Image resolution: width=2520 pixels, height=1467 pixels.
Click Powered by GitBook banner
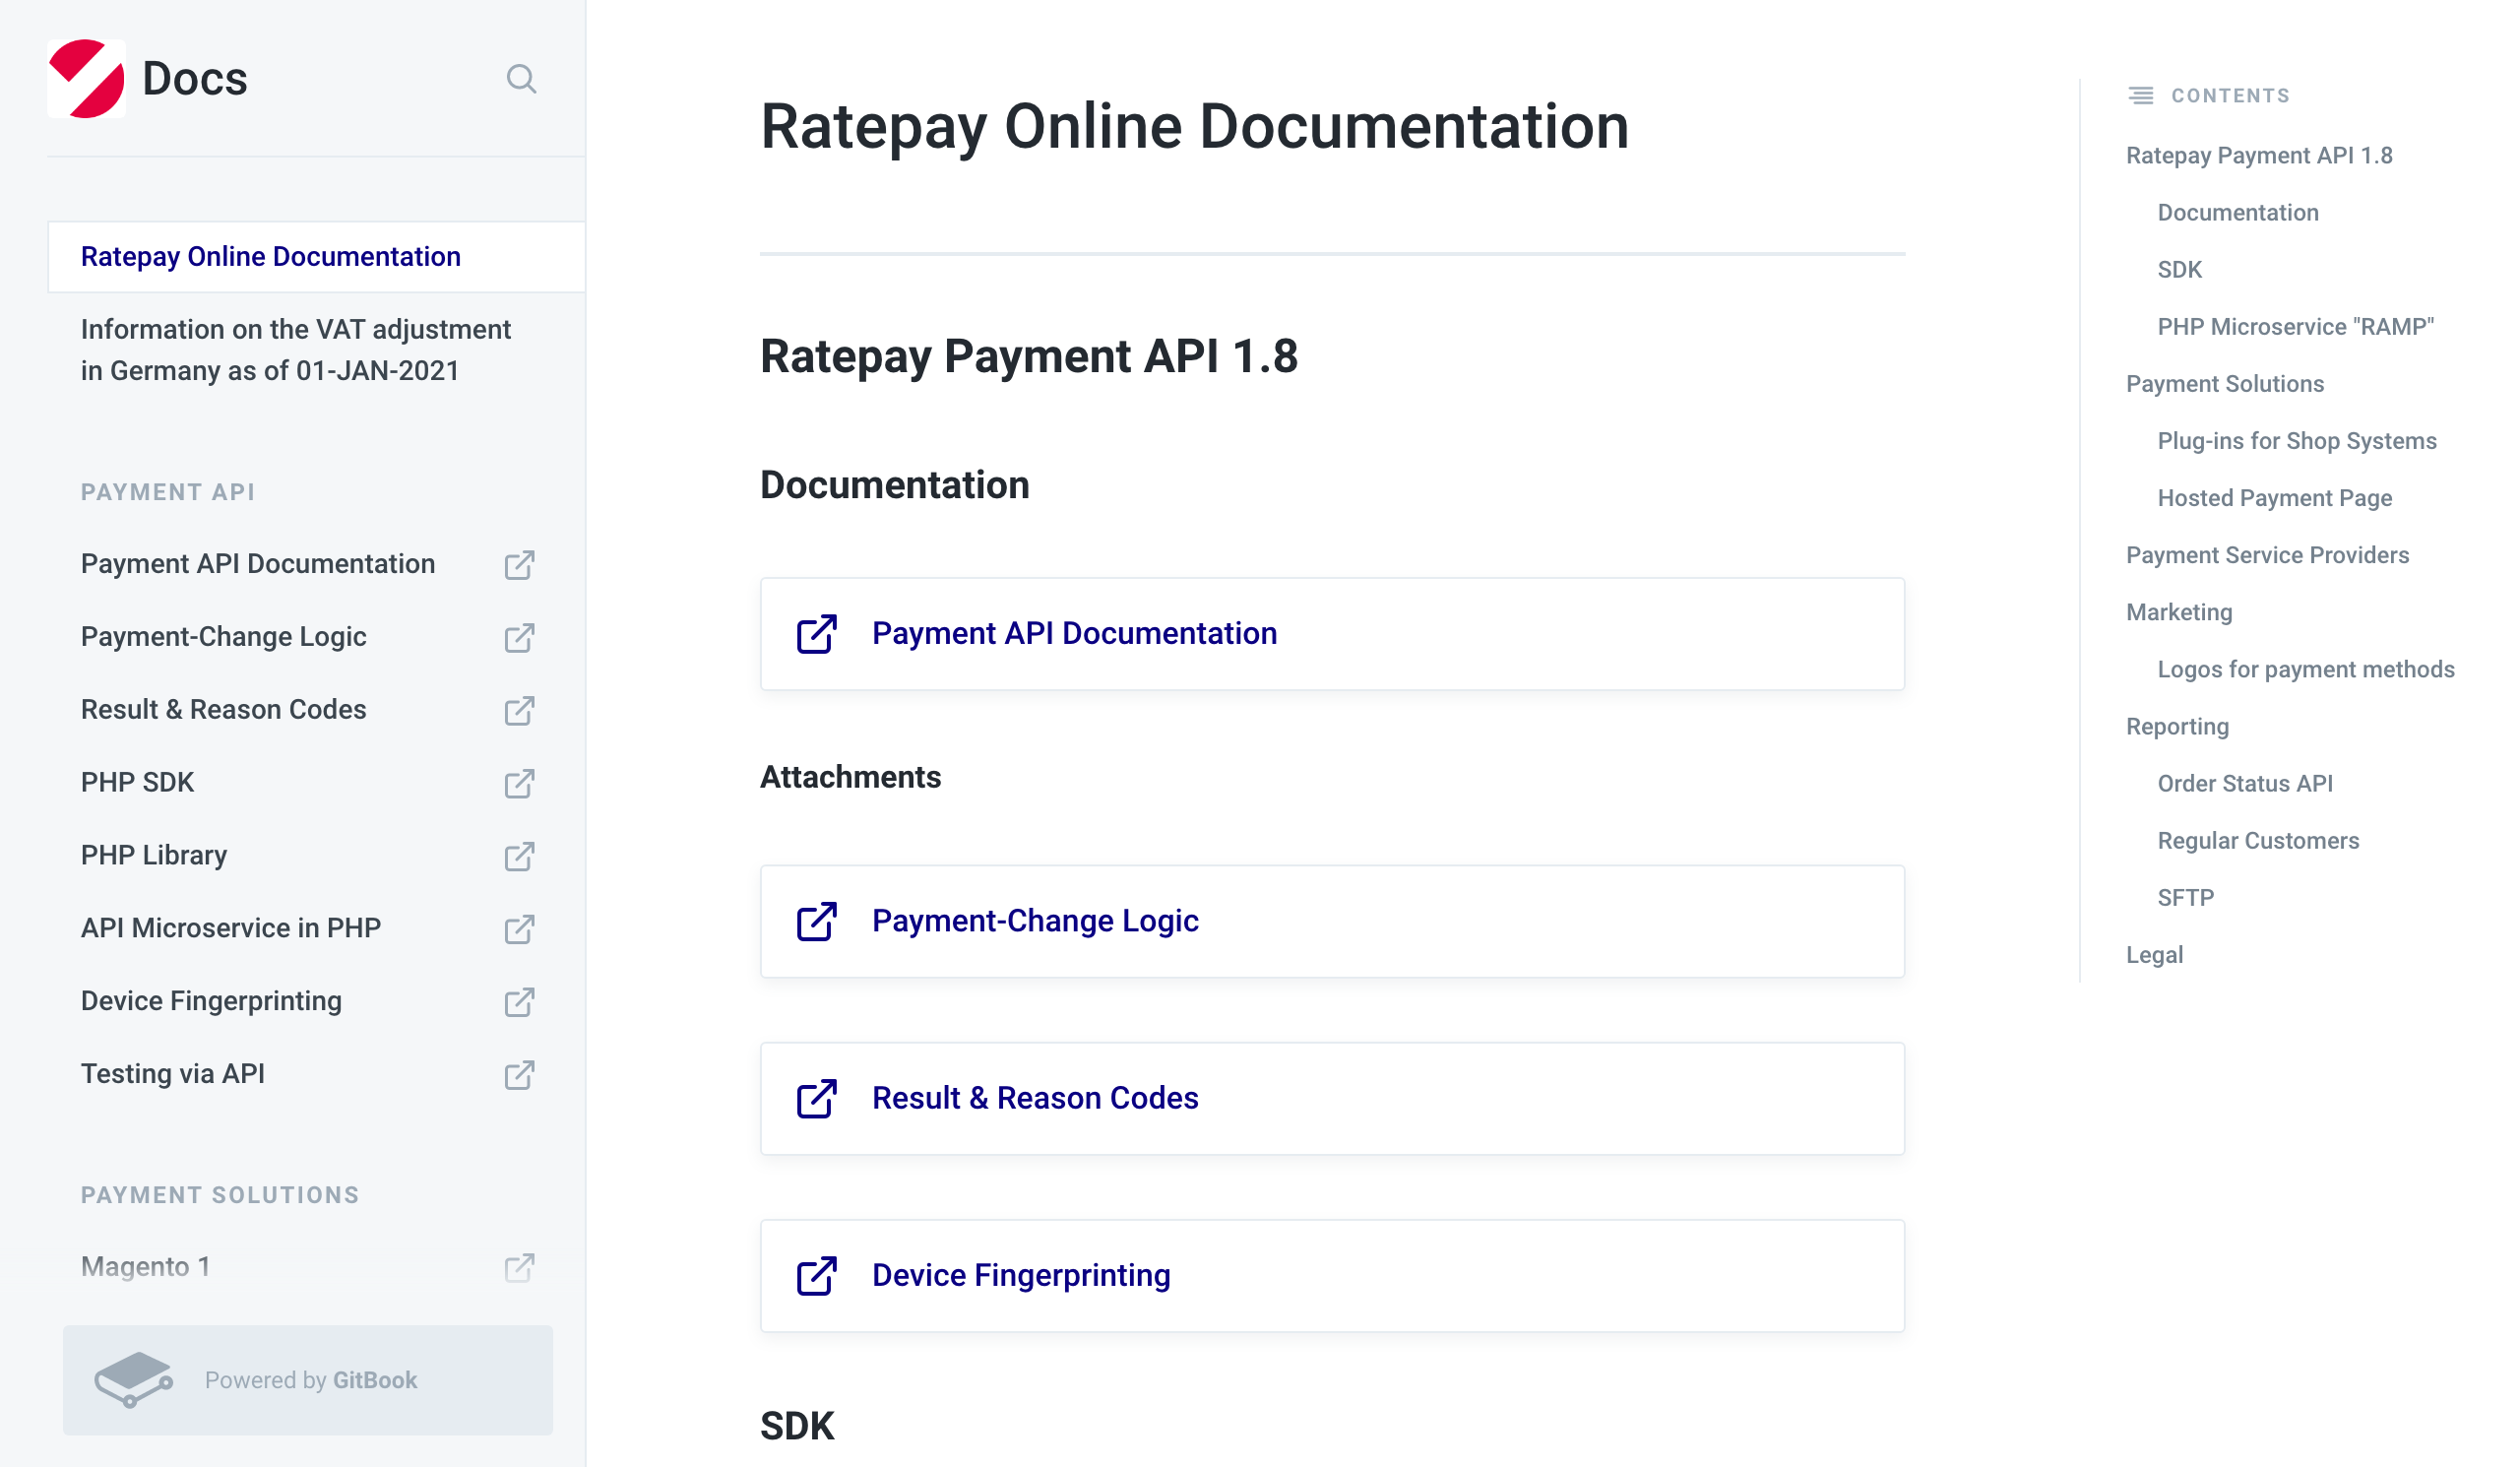coord(308,1381)
